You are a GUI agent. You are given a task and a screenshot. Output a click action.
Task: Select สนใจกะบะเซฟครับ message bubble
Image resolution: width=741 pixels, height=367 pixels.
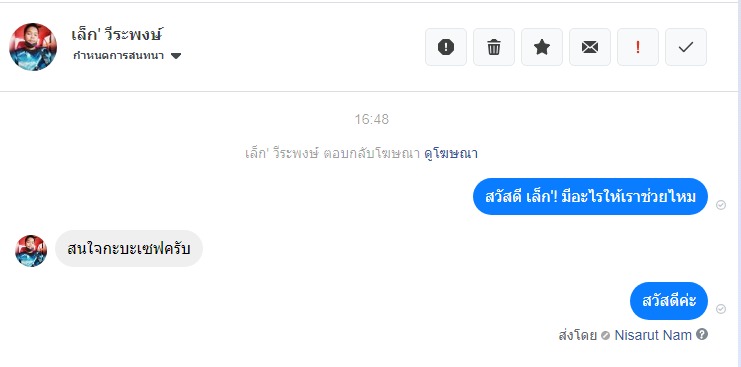click(129, 248)
